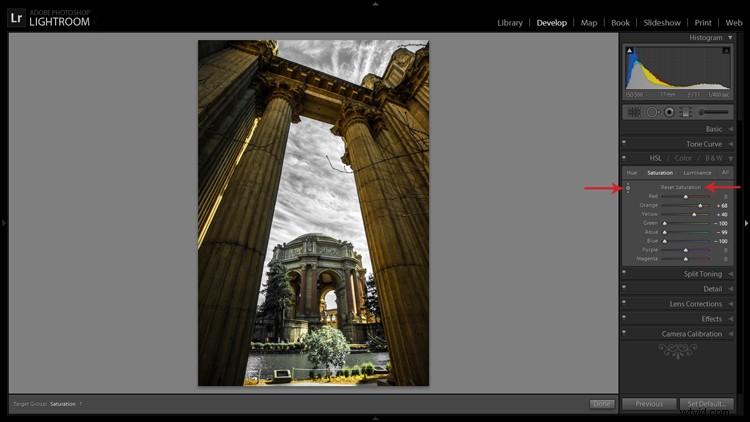Toggle the Lens Corrections panel switch
Viewport: 750px width, 422px height.
click(624, 303)
